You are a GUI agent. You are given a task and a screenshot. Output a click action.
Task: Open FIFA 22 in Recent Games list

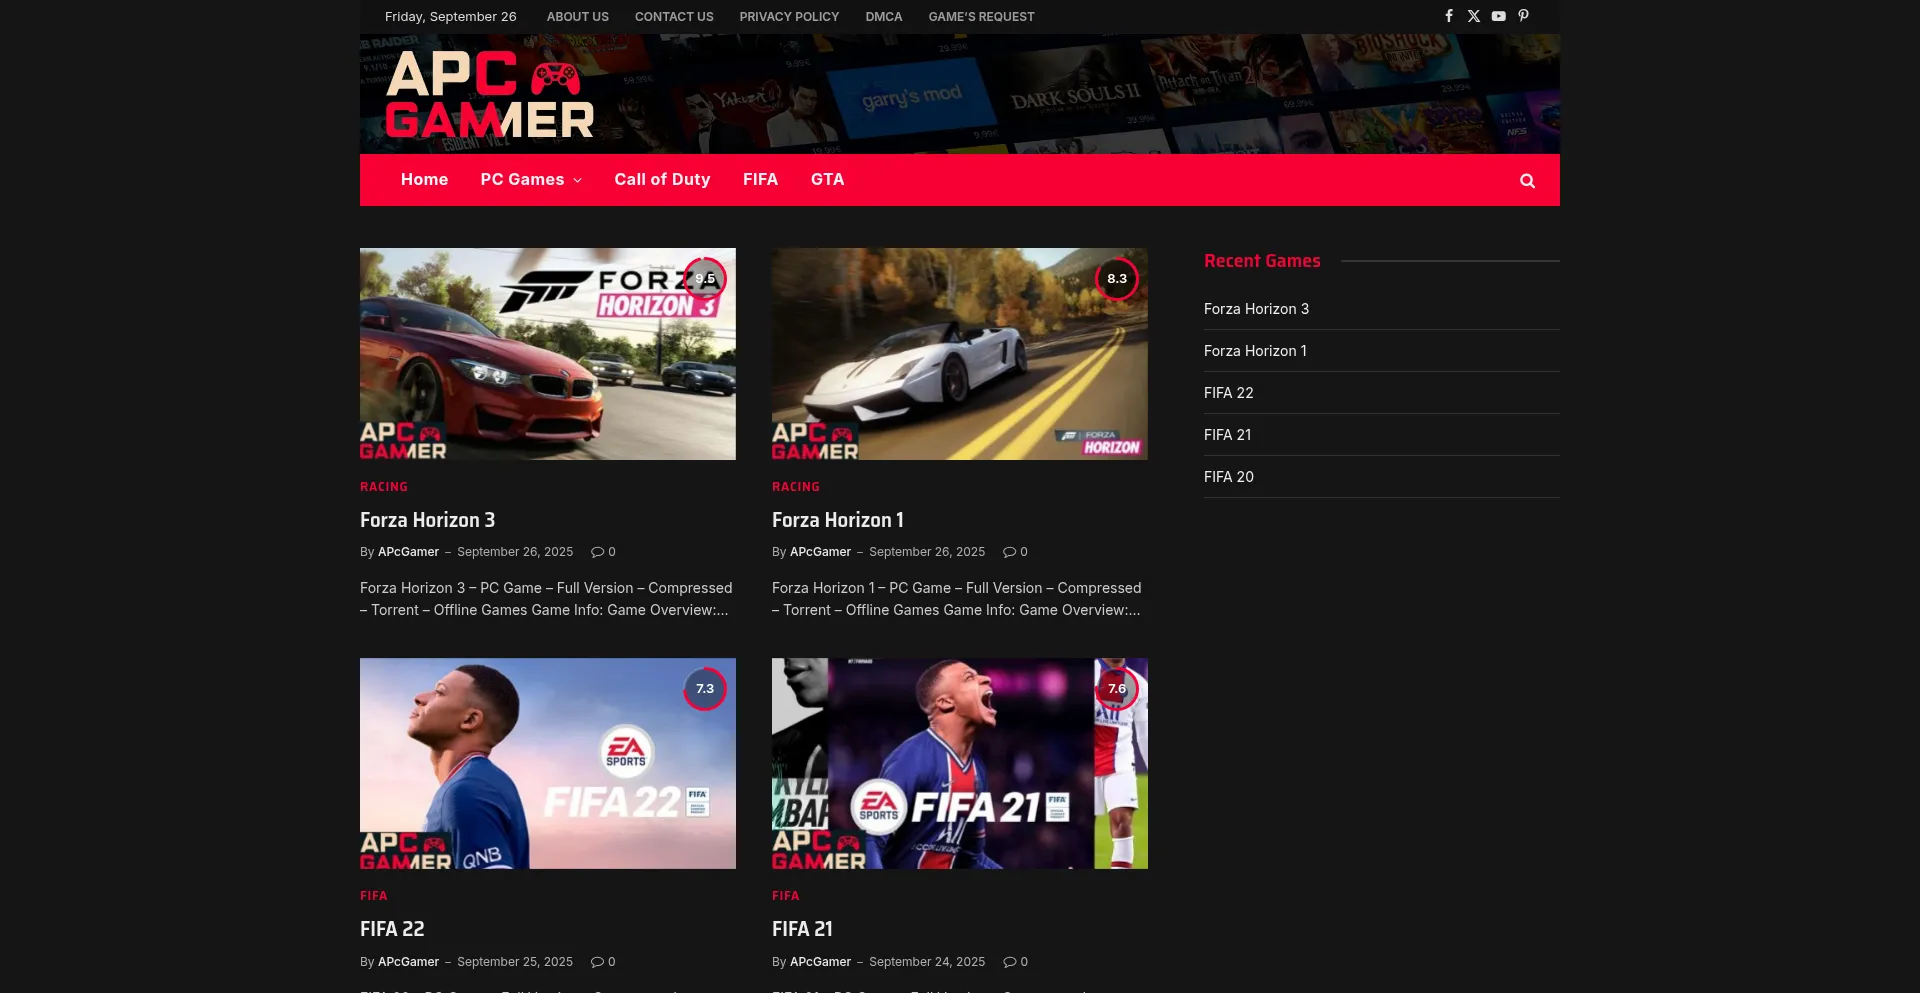click(x=1228, y=393)
